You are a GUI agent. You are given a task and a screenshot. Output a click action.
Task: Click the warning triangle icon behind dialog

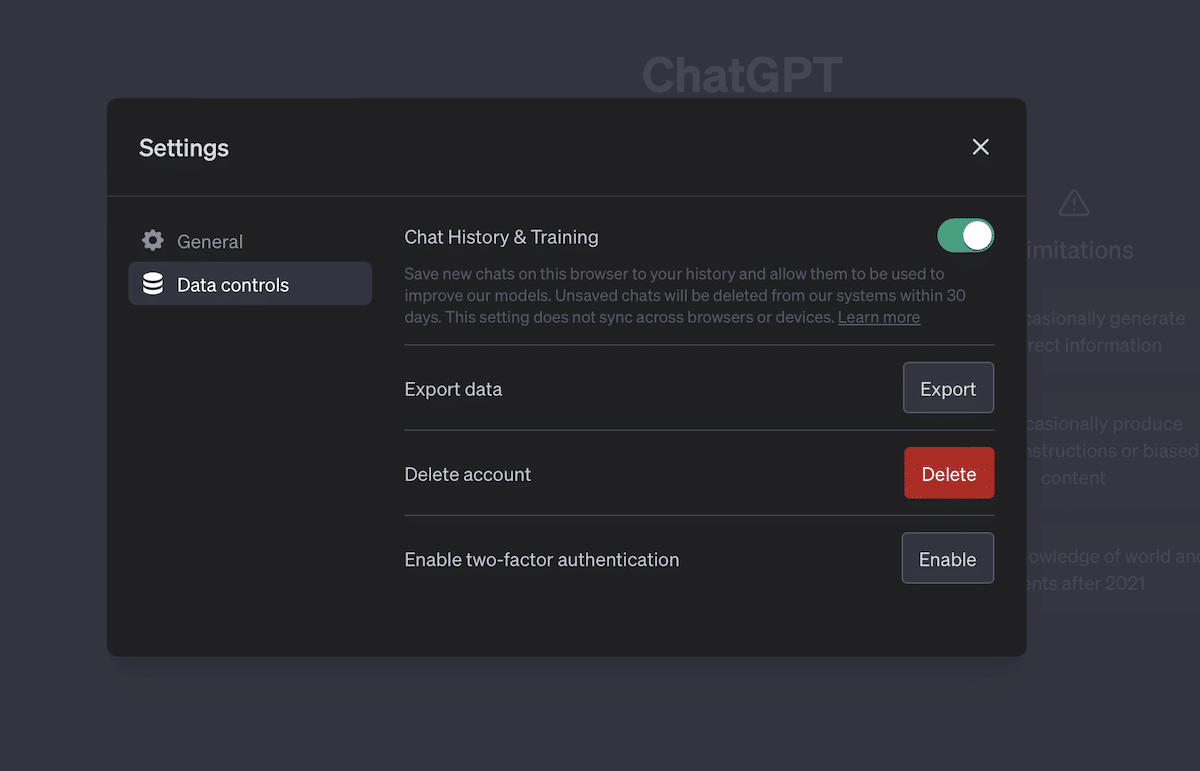tap(1073, 203)
